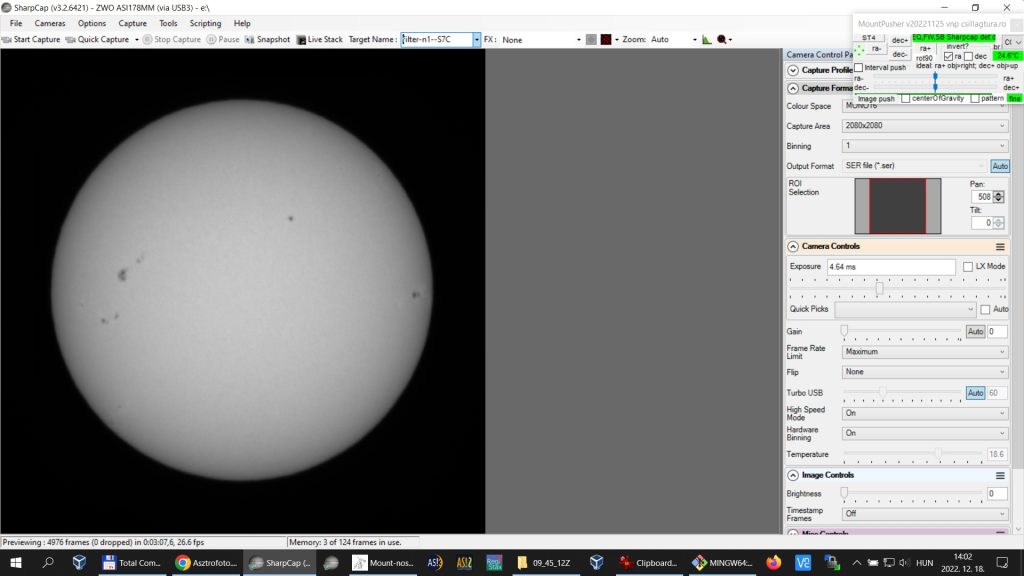Open the Binning dropdown
Screen dimensions: 1024x576
coord(925,146)
